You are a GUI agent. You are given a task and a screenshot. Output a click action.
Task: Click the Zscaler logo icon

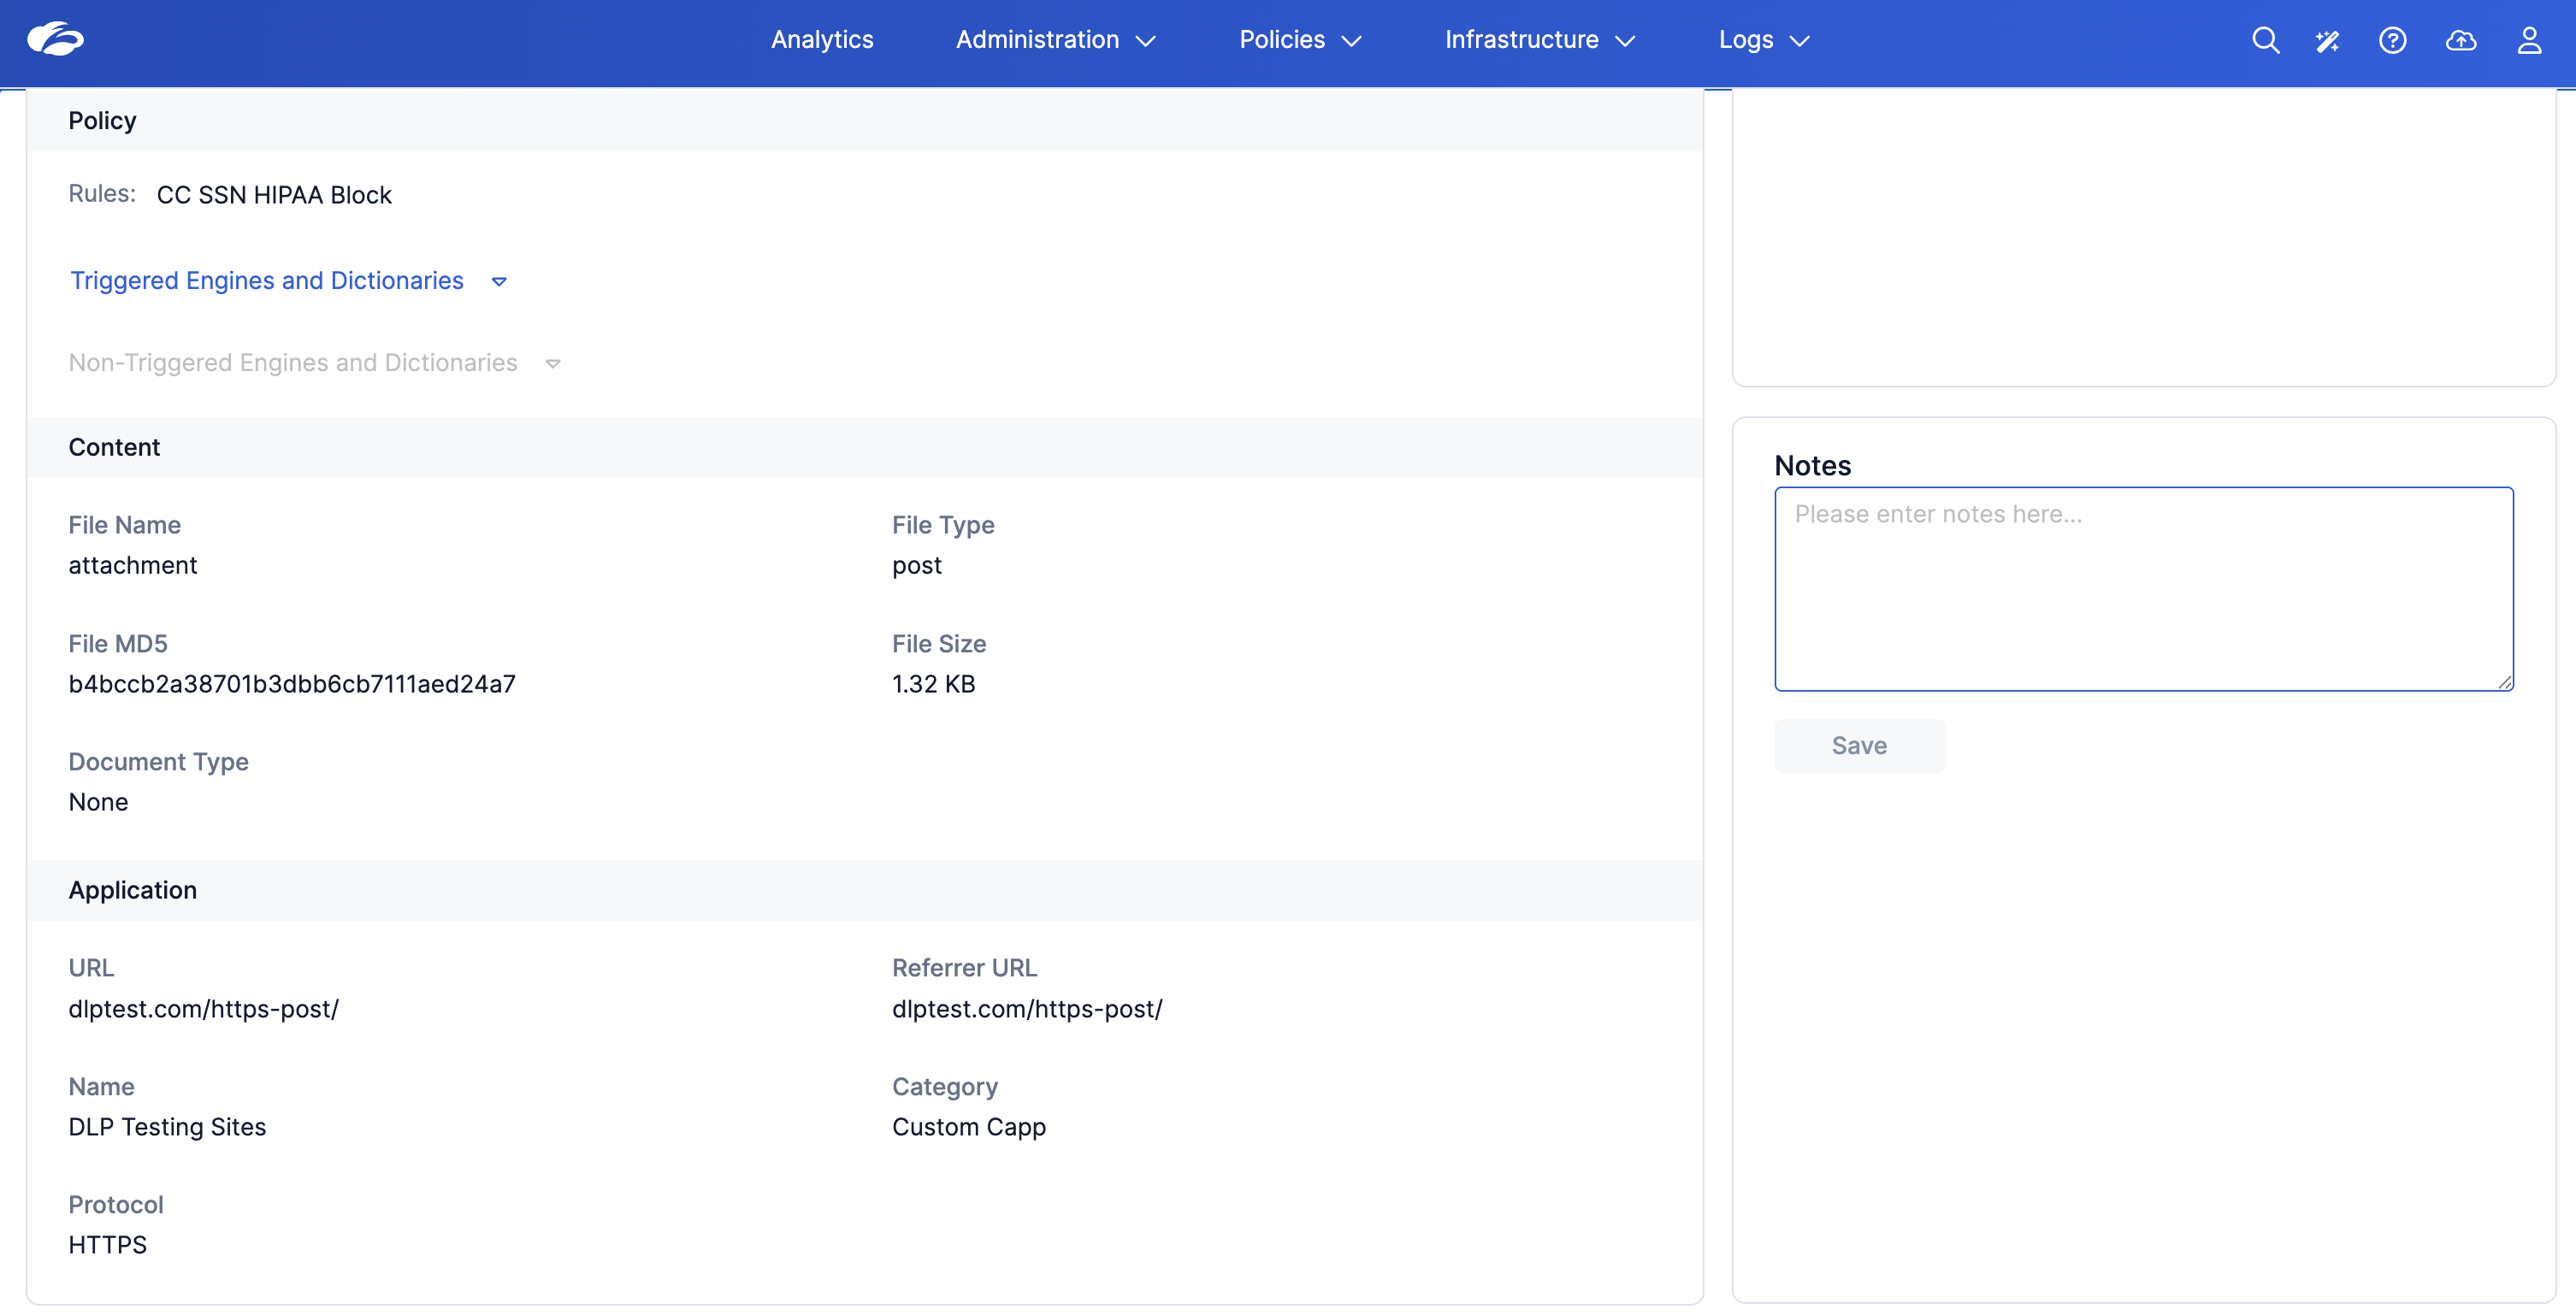coord(55,39)
